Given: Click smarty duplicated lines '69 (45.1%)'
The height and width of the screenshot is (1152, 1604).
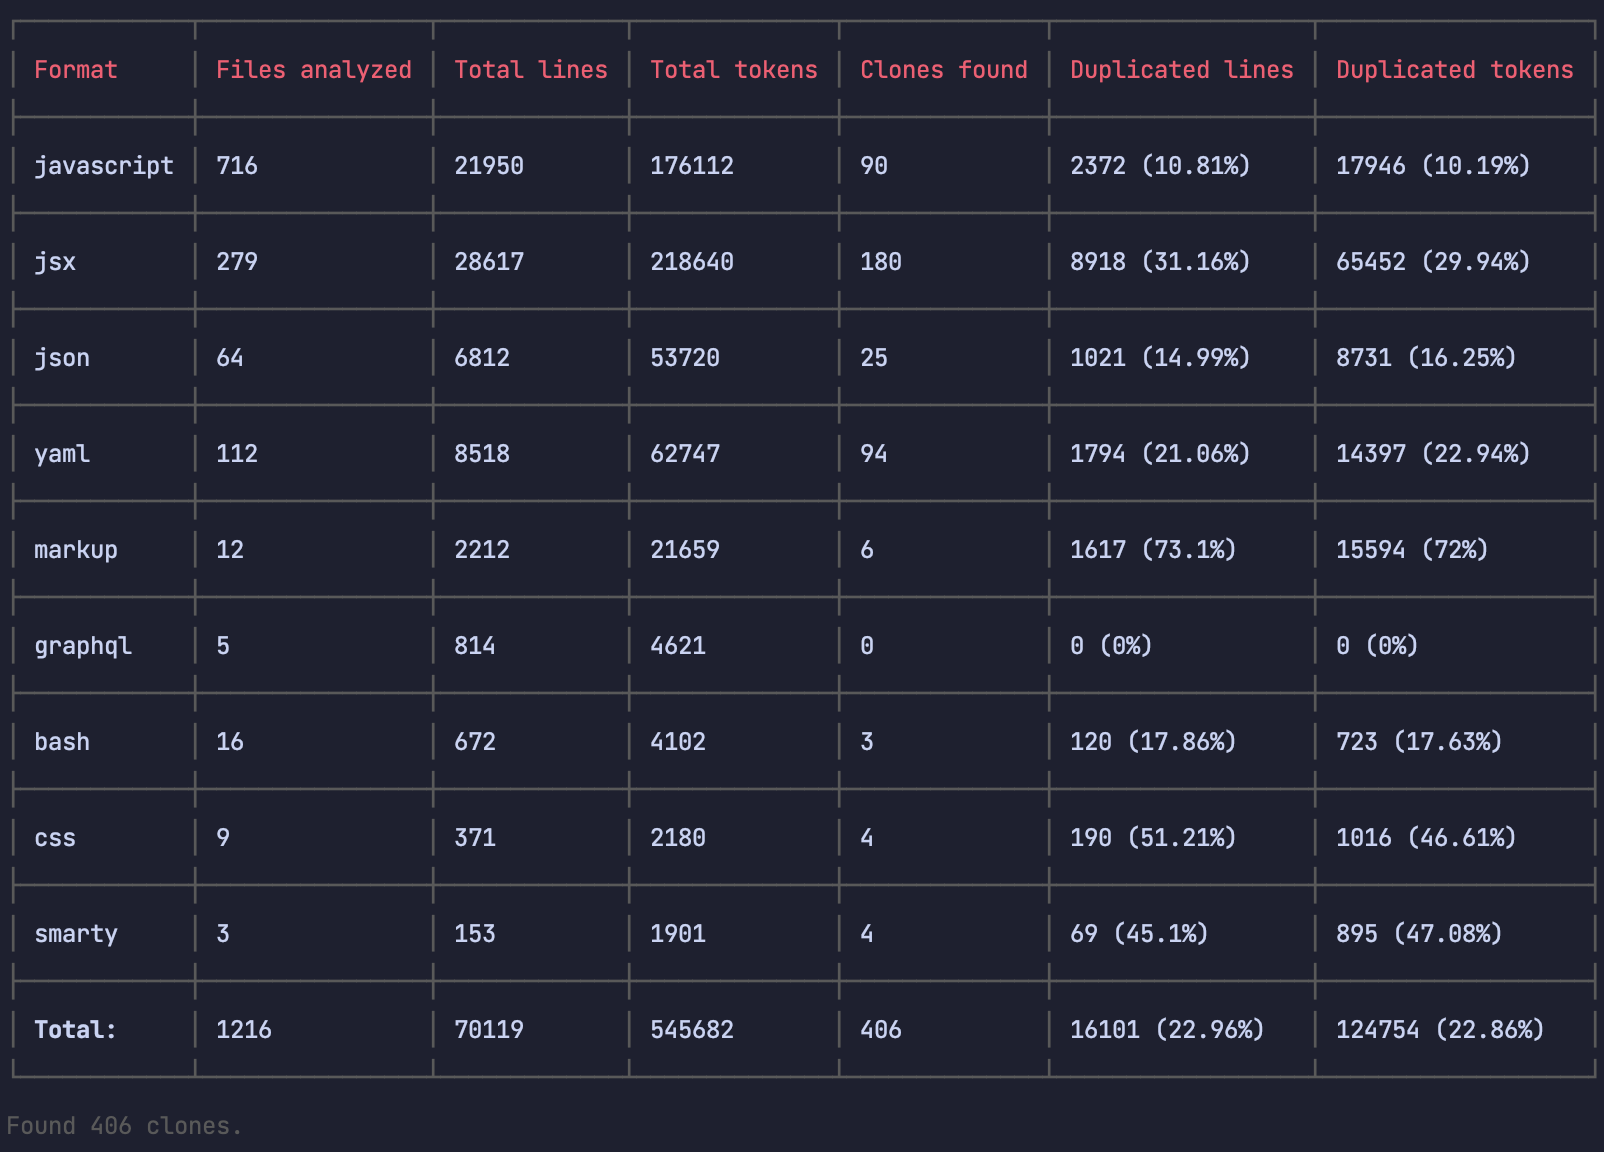Looking at the screenshot, I should [1140, 934].
